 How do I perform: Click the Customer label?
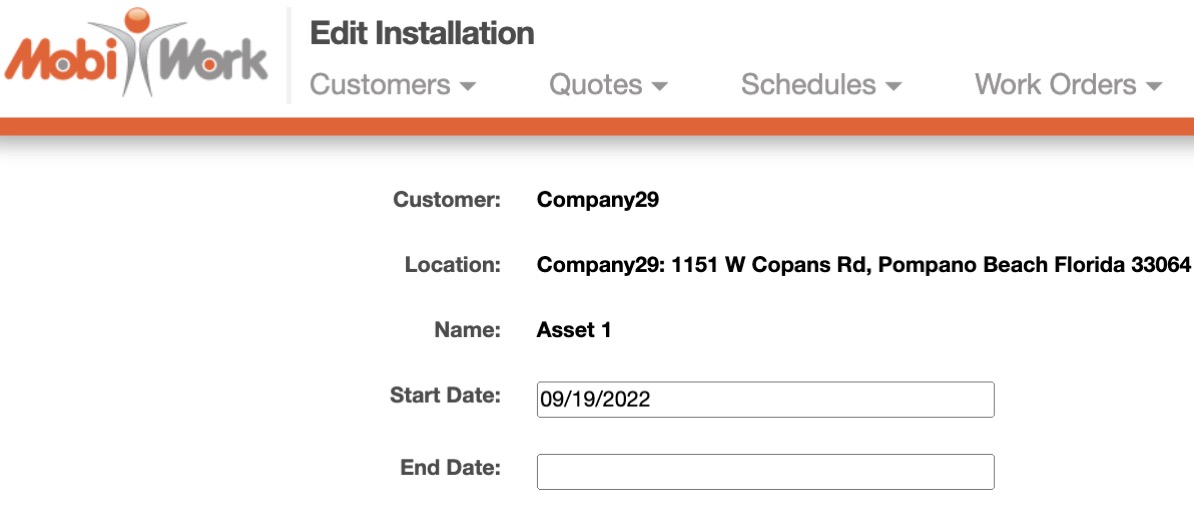pos(446,199)
